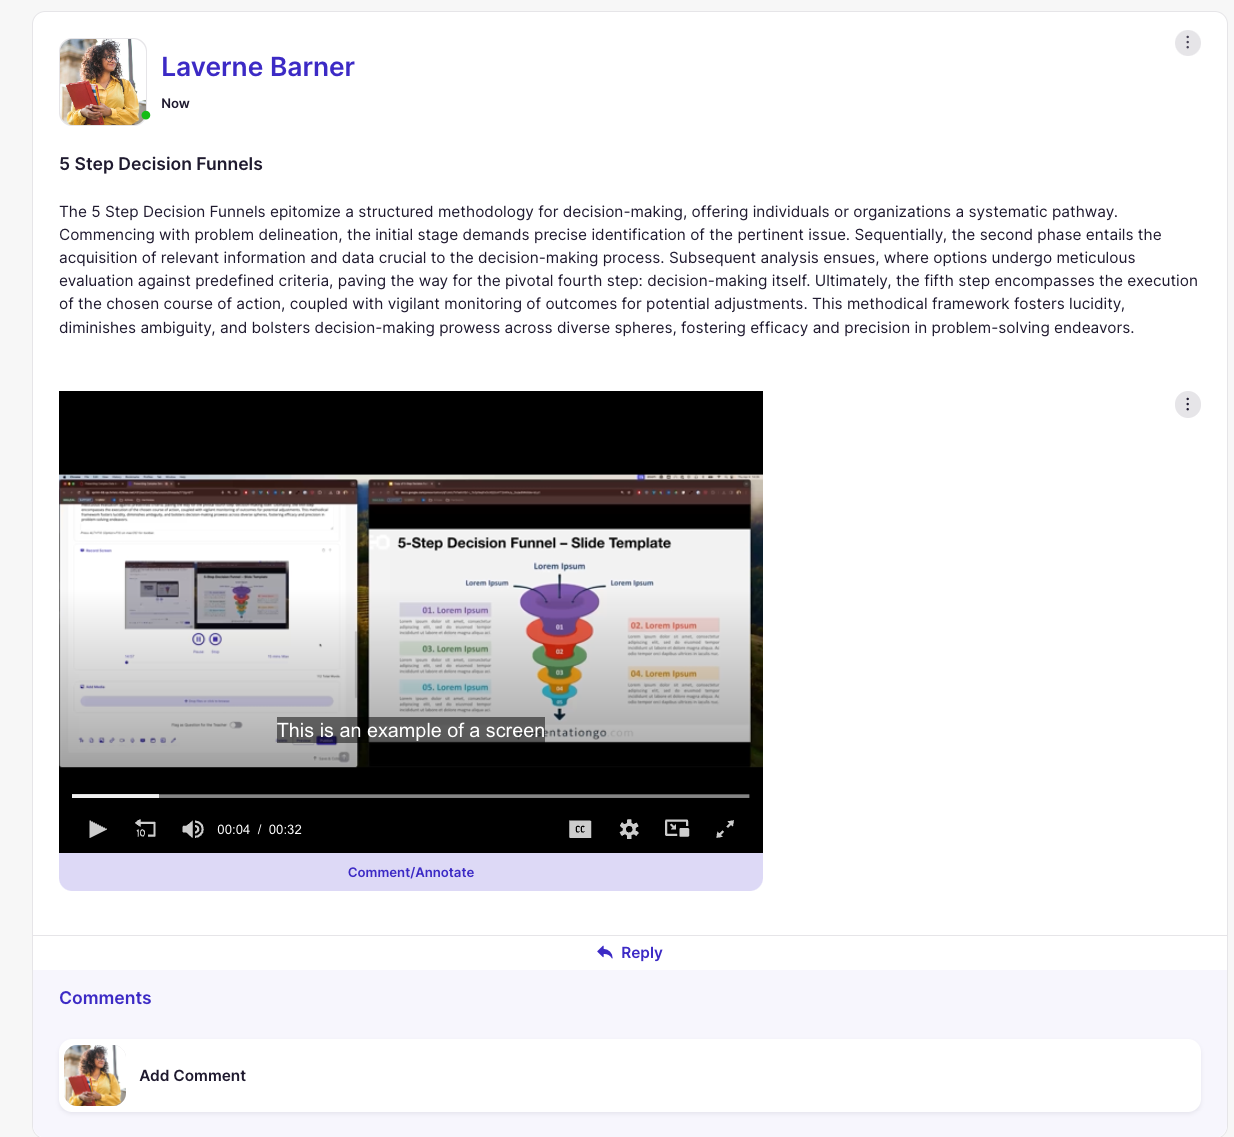This screenshot has height=1137, width=1234.
Task: Toggle closed captions on video
Action: tap(580, 829)
